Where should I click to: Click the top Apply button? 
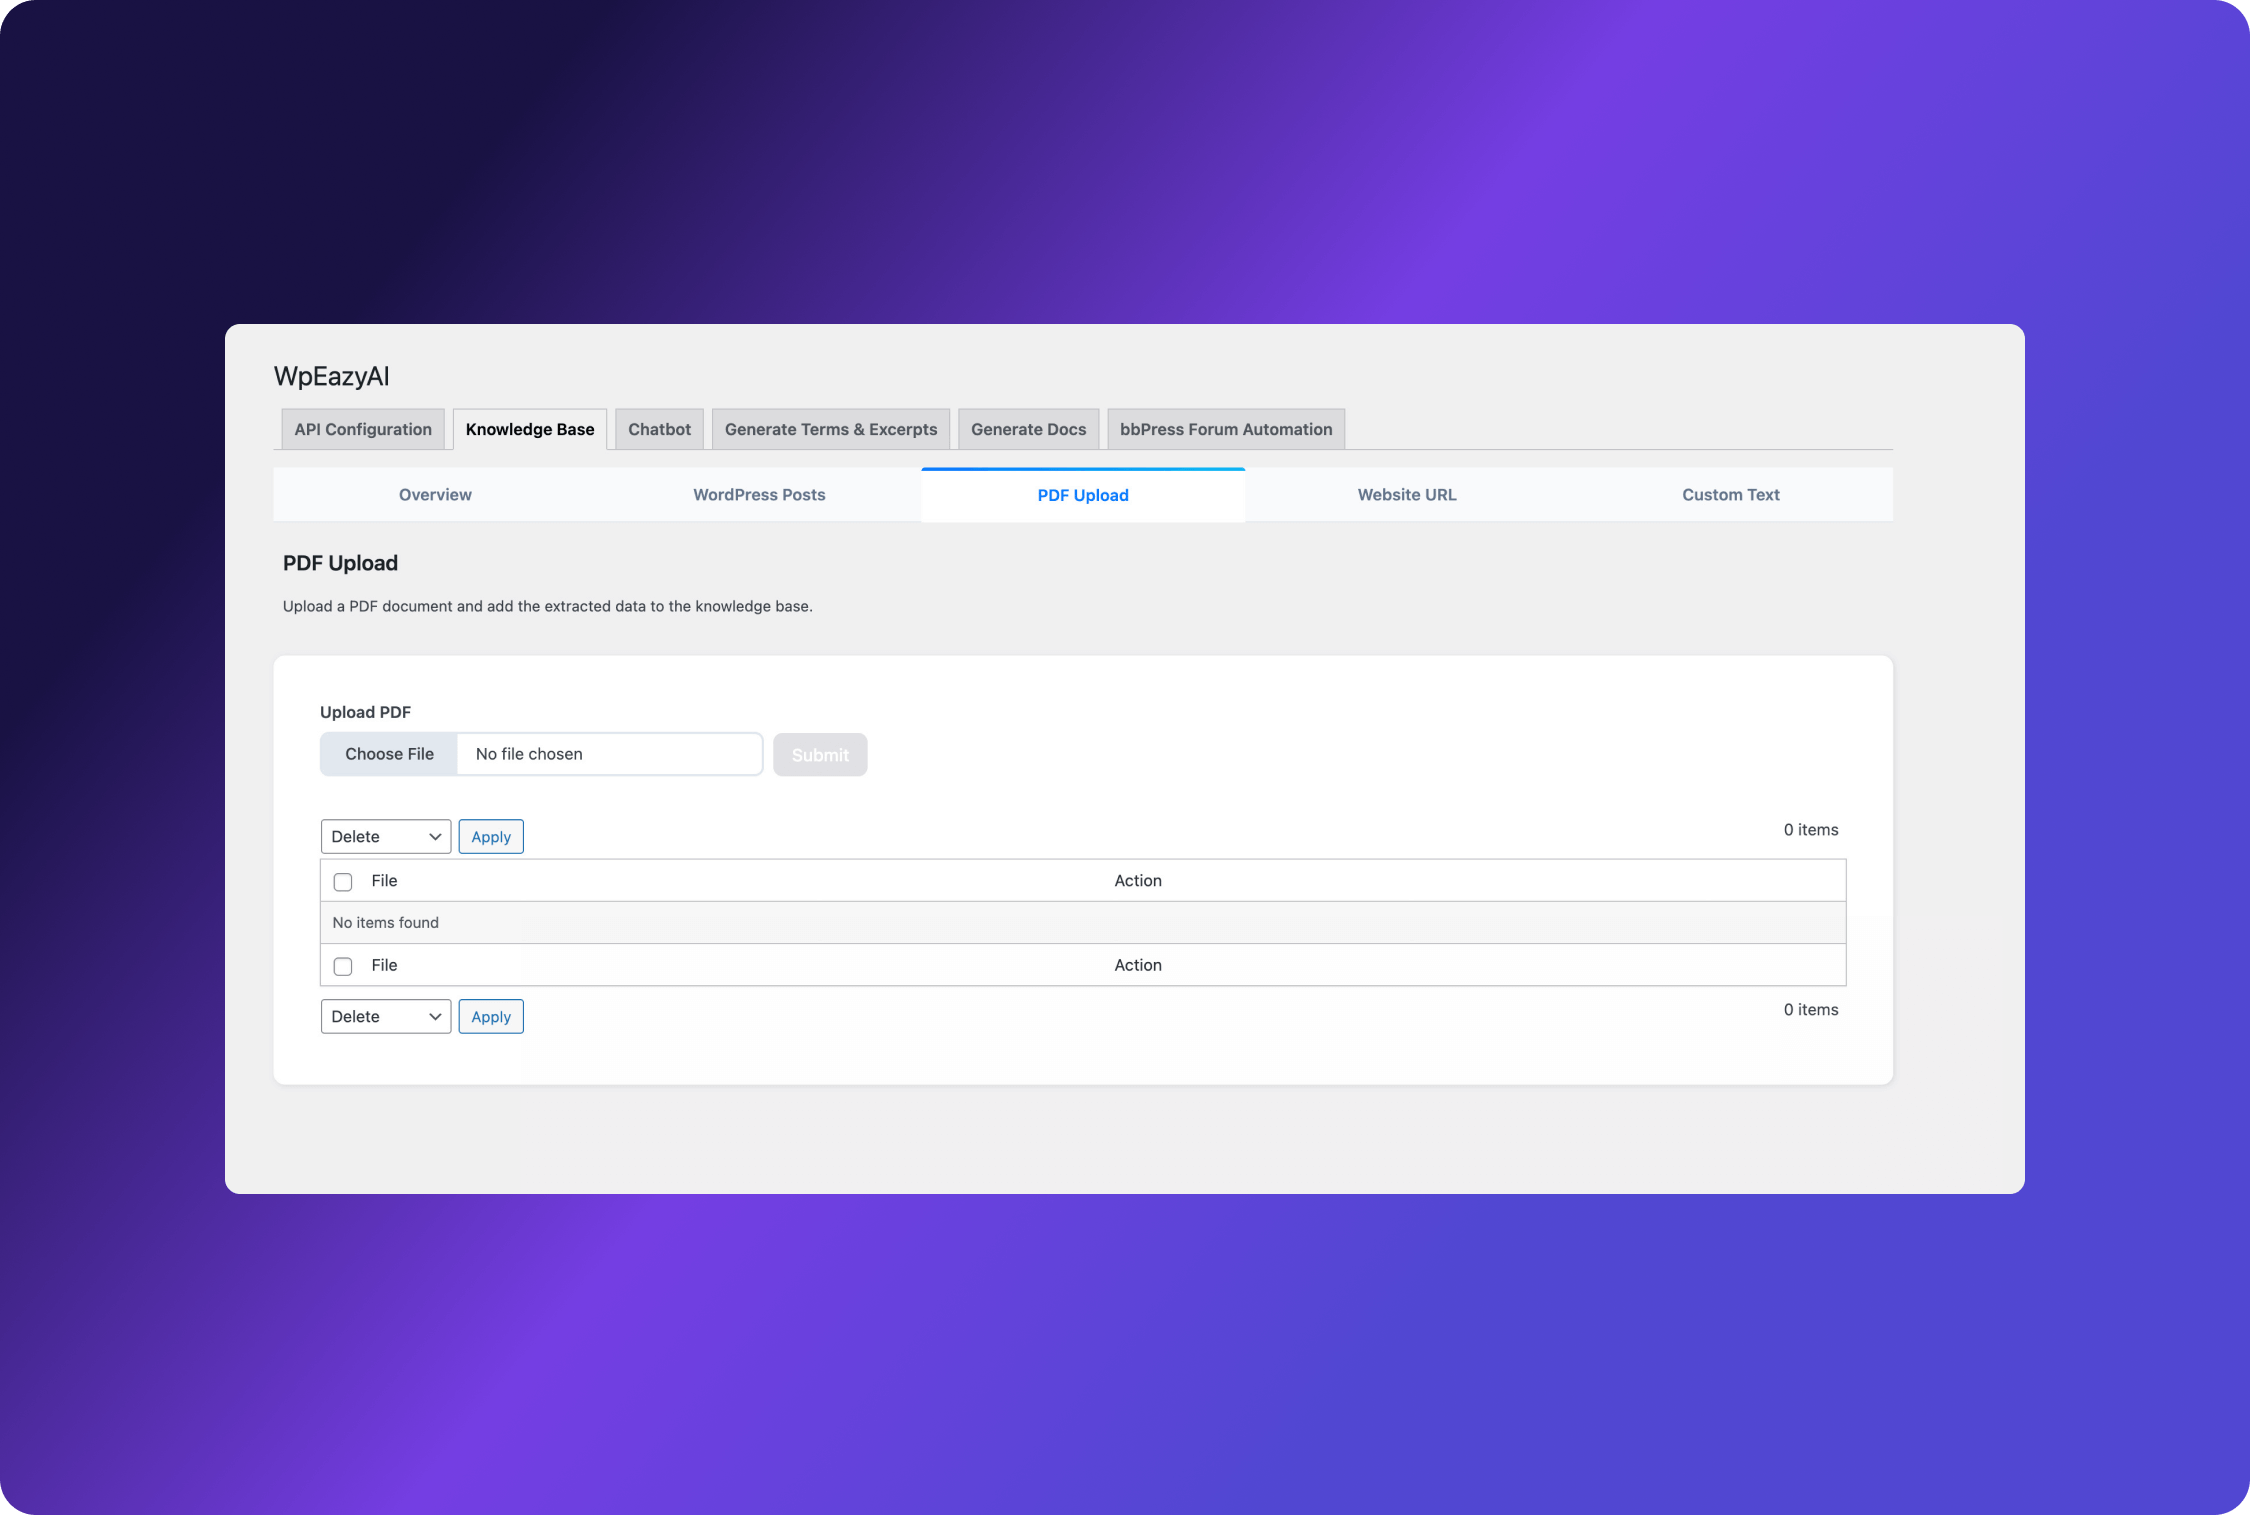(x=490, y=837)
